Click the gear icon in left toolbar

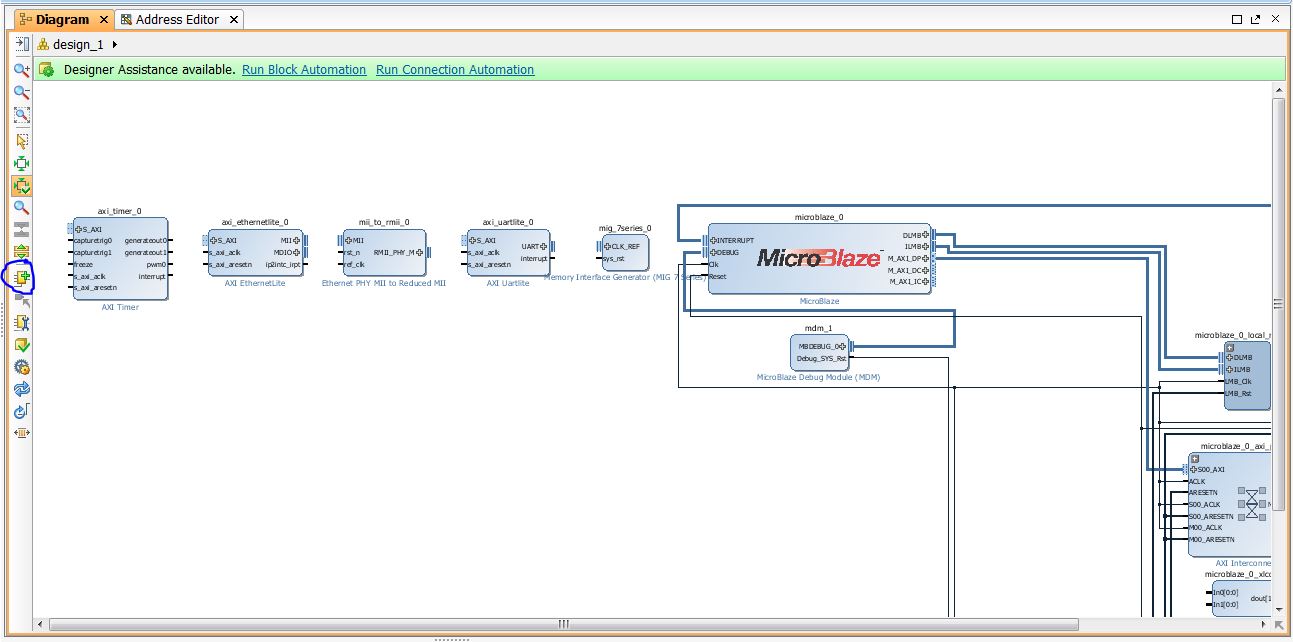point(21,367)
